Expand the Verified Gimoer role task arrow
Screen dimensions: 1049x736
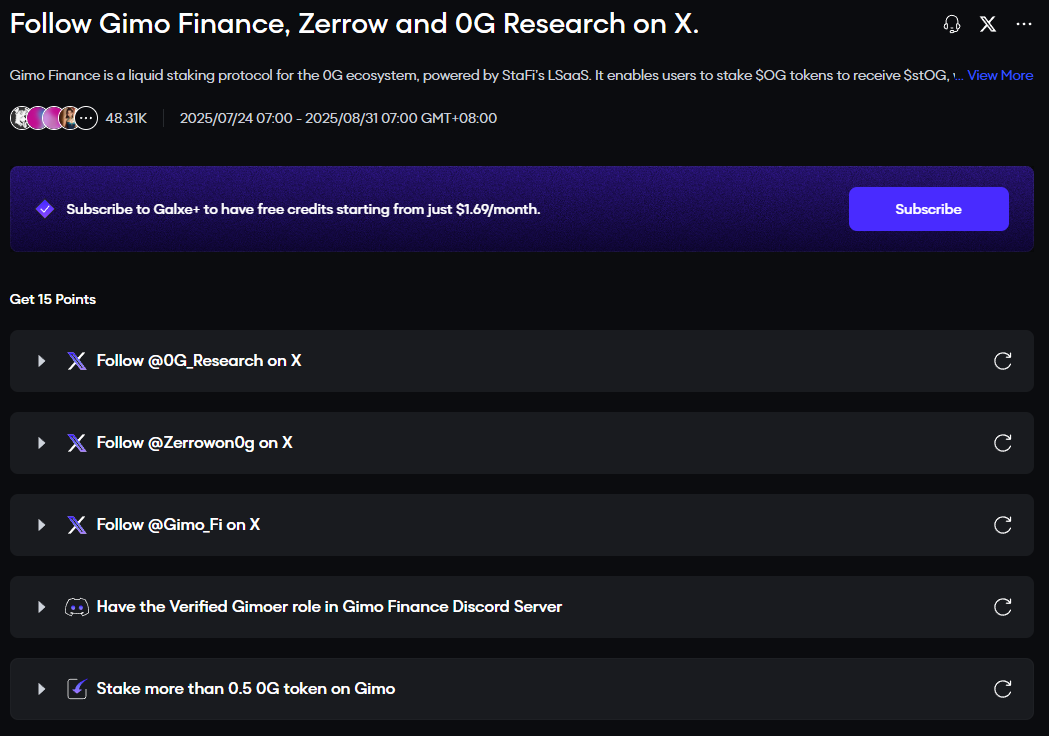click(41, 607)
